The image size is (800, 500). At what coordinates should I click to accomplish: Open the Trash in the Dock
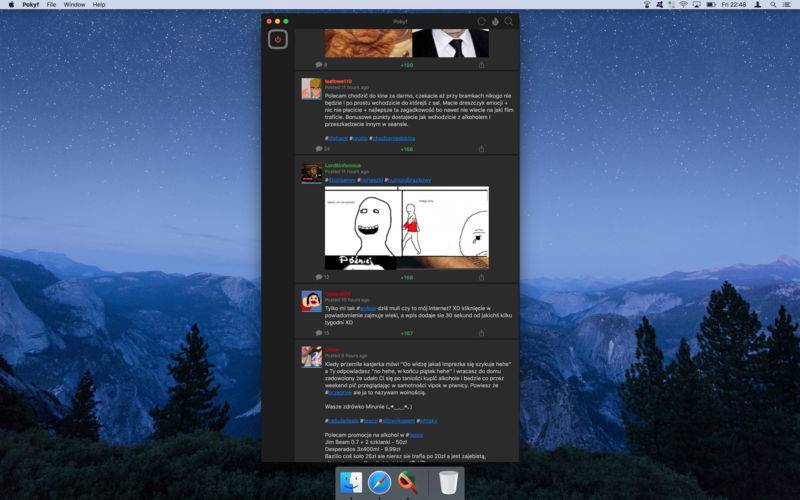click(448, 483)
